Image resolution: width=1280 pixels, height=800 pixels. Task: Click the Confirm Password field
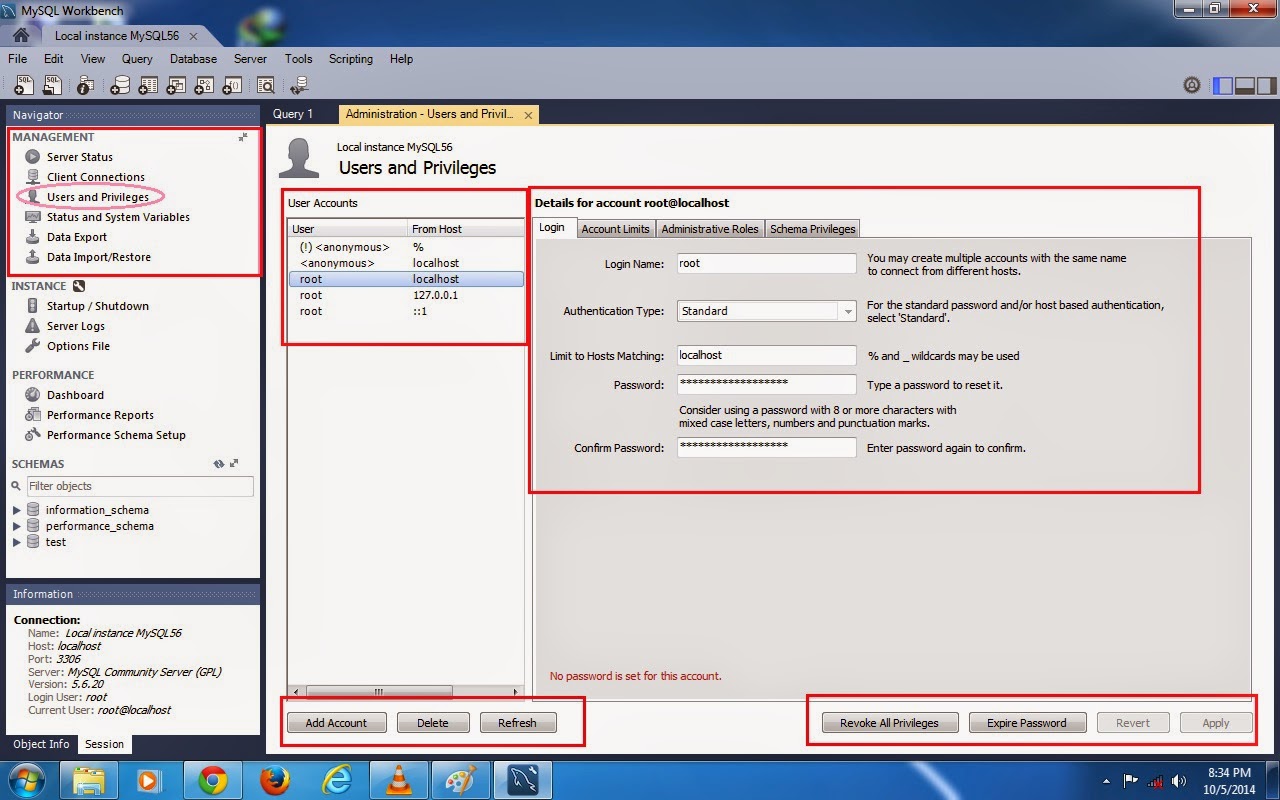766,448
